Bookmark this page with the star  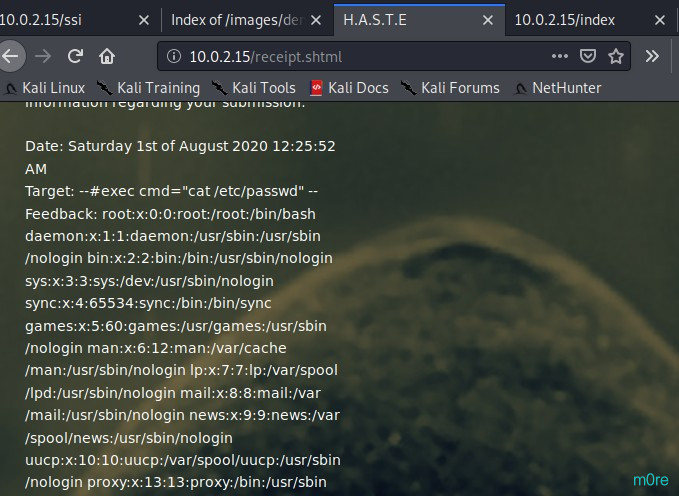[616, 56]
